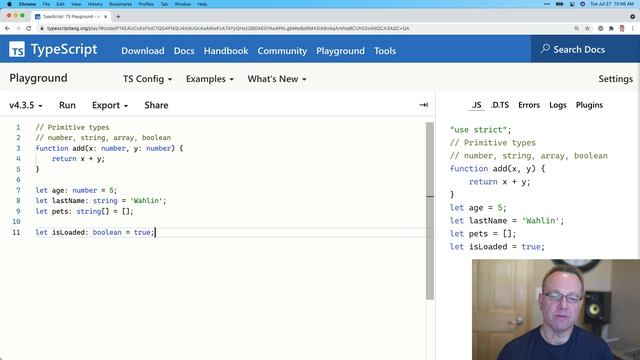Click the editor vertical scrollbar
Viewport: 640px width, 360px height.
click(x=430, y=211)
